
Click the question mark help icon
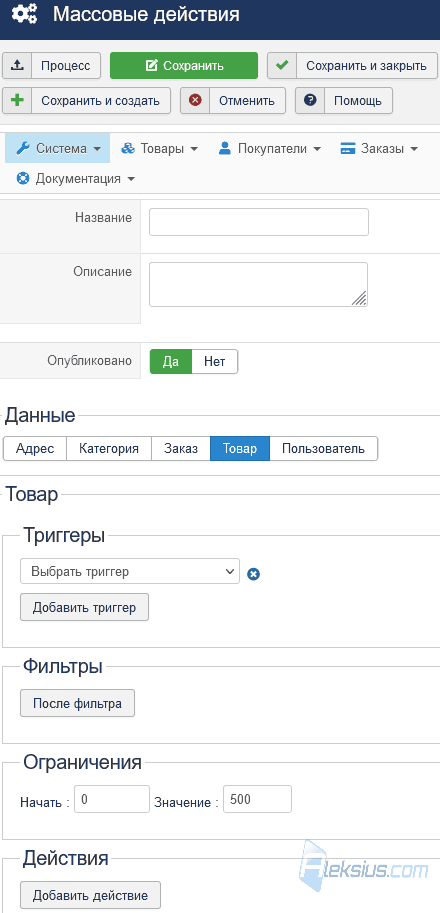tap(310, 100)
